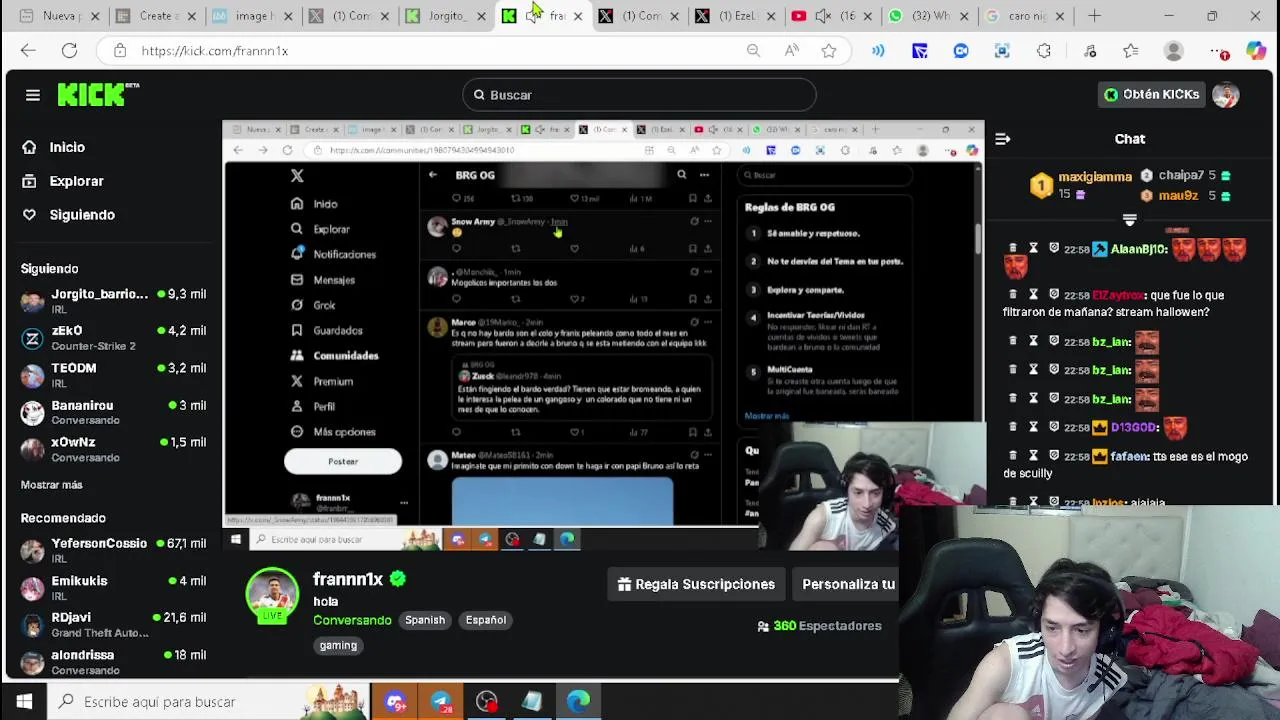
Task: Timeout D13GOD with hourglass icon
Action: (1033, 427)
